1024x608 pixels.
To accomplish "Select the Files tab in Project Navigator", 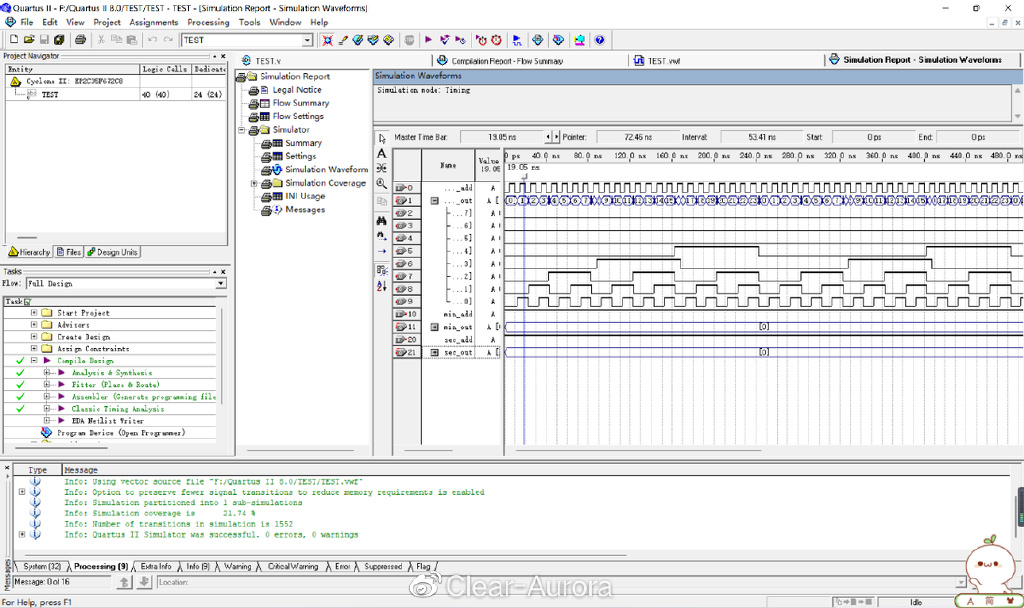I will (x=69, y=252).
